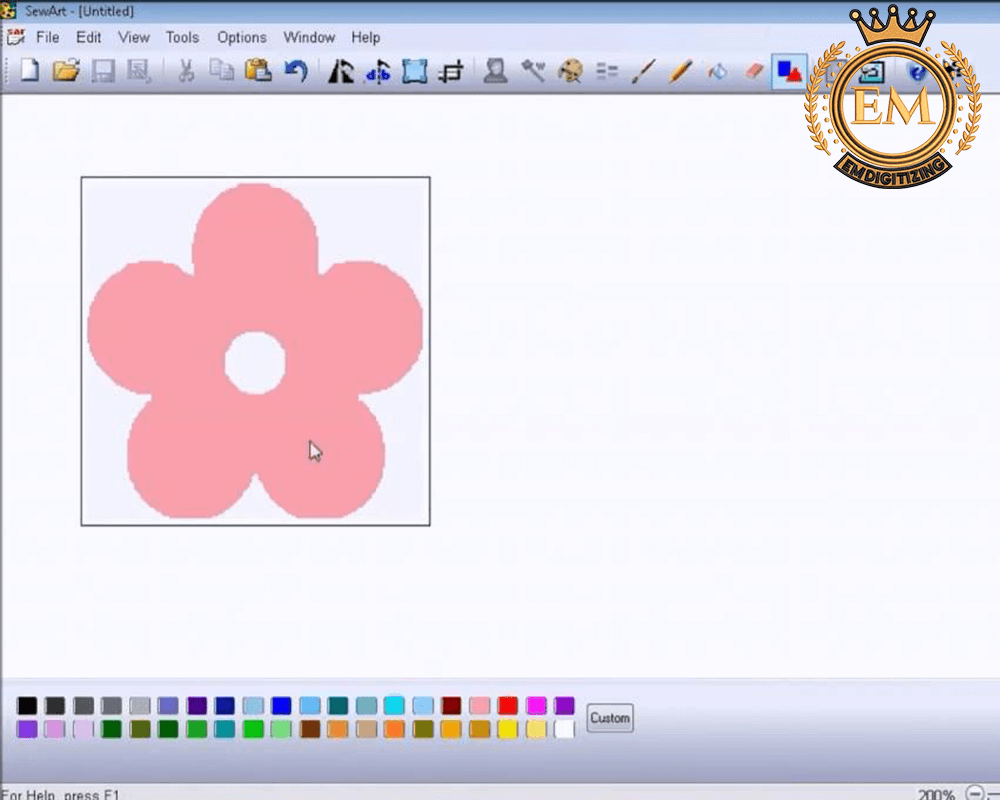
Task: Open the File menu
Action: click(x=47, y=37)
